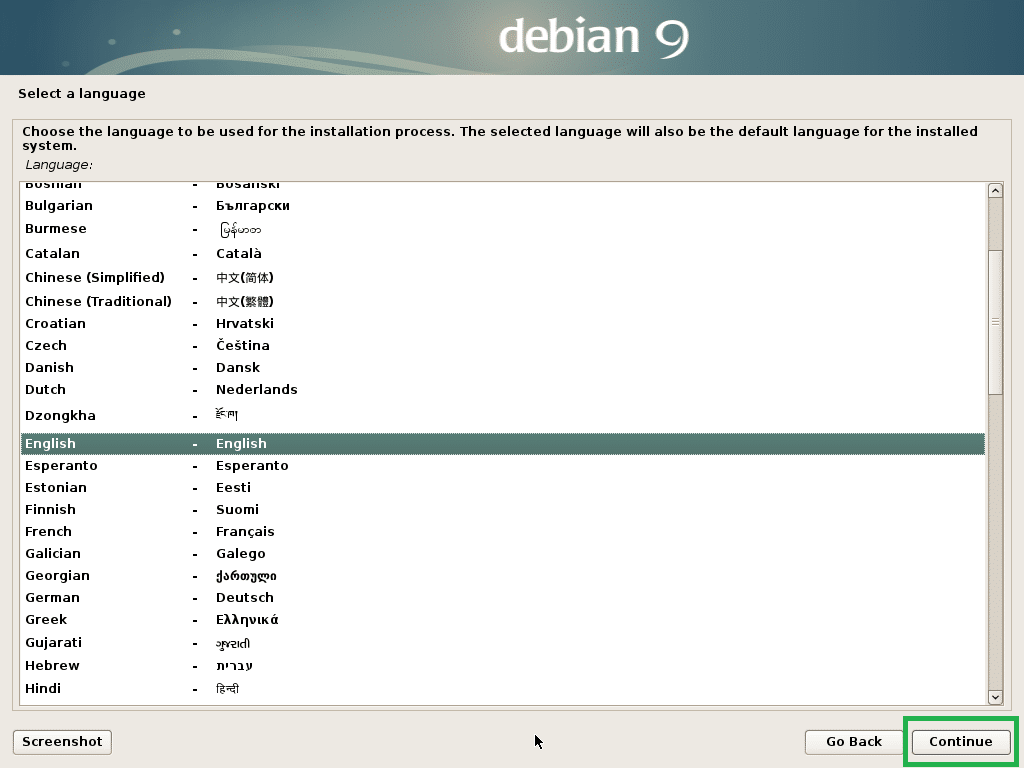The width and height of the screenshot is (1024, 768).
Task: Select Georgian language row
Action: [x=503, y=576]
